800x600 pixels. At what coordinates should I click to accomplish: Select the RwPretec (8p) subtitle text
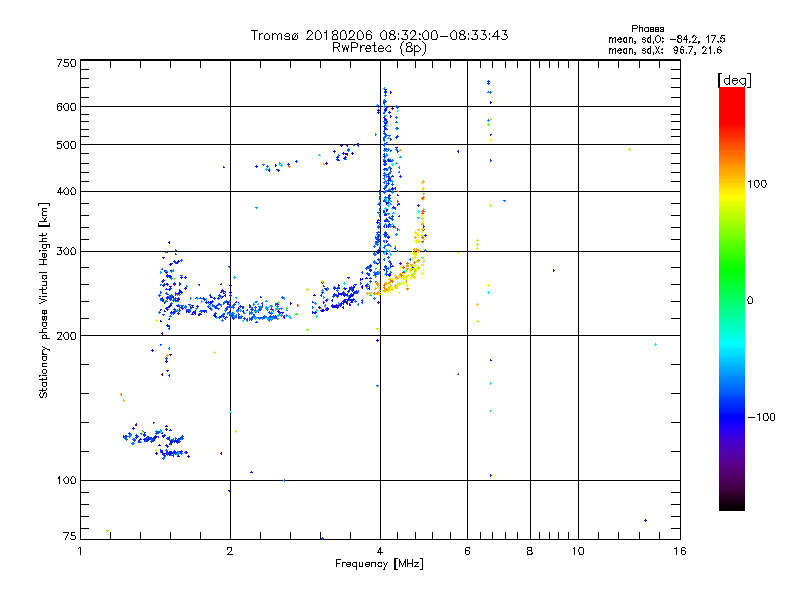[x=379, y=47]
